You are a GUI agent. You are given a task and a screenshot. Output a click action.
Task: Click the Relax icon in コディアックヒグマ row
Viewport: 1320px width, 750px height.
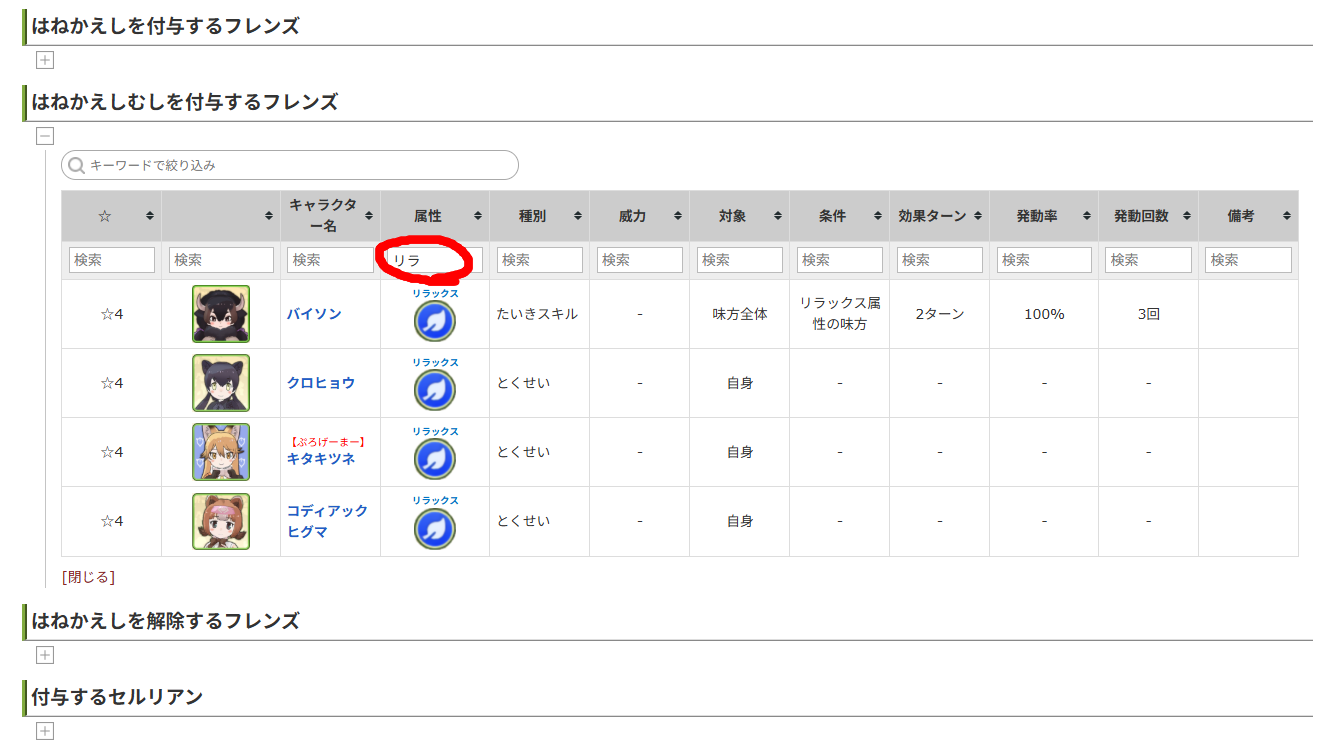[x=435, y=528]
